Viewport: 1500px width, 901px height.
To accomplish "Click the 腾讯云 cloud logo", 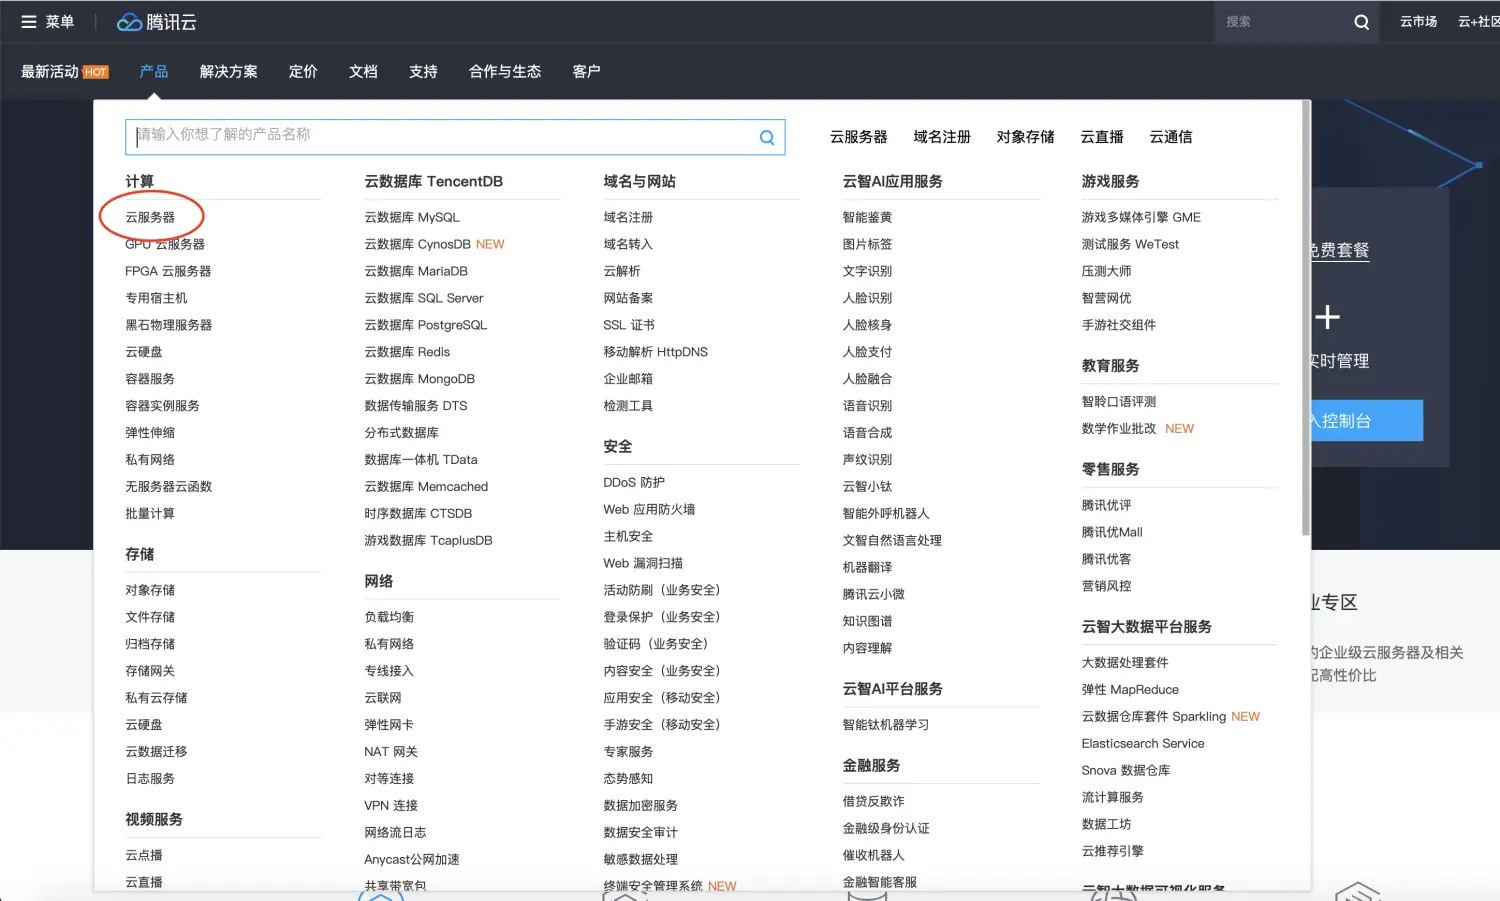I will [x=157, y=22].
